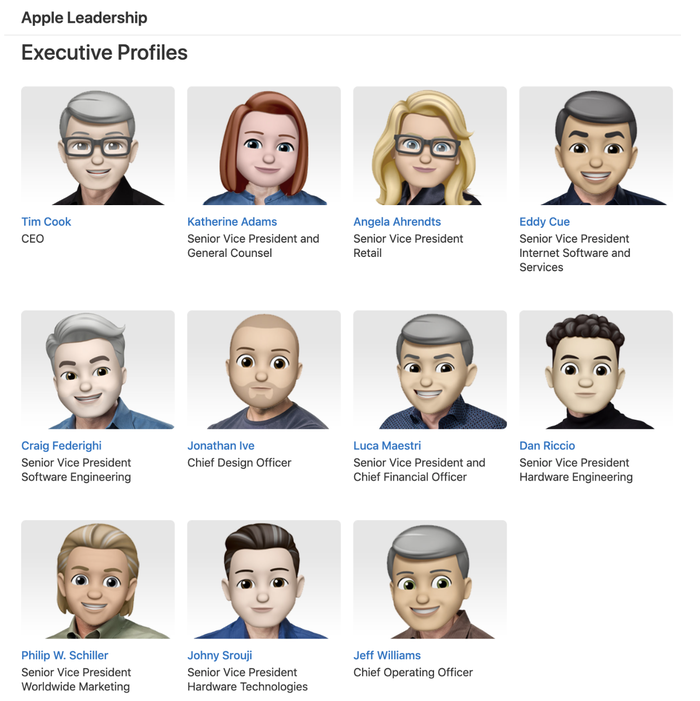Viewport: 700px width, 701px height.
Task: Visit the Angela Ahrendts name link
Action: click(397, 222)
